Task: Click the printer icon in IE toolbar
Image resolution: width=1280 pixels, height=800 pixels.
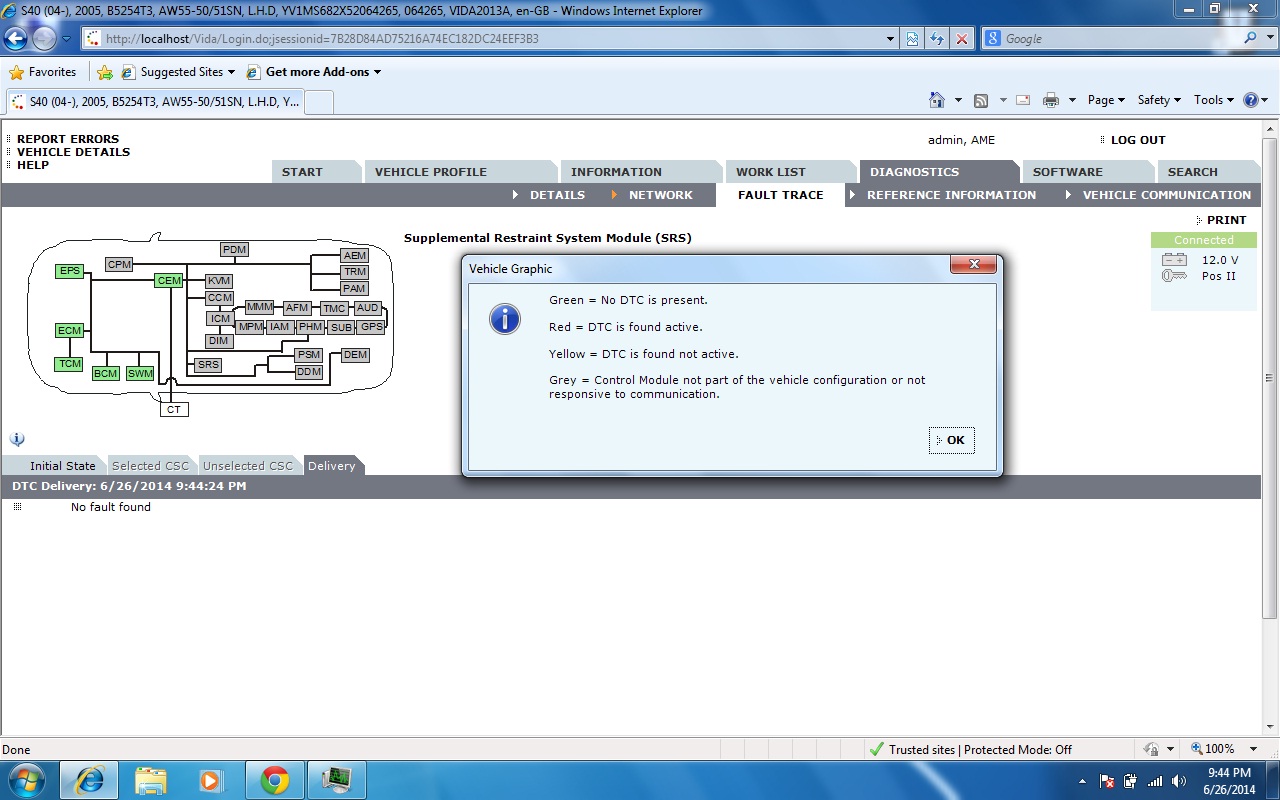Action: (1050, 100)
